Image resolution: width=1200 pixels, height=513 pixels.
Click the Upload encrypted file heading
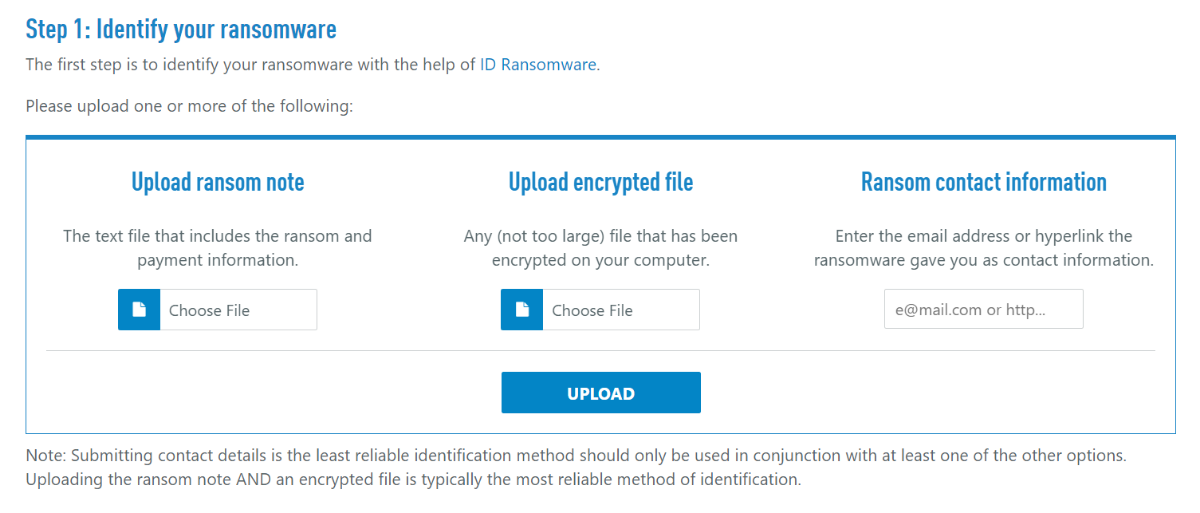pos(600,182)
